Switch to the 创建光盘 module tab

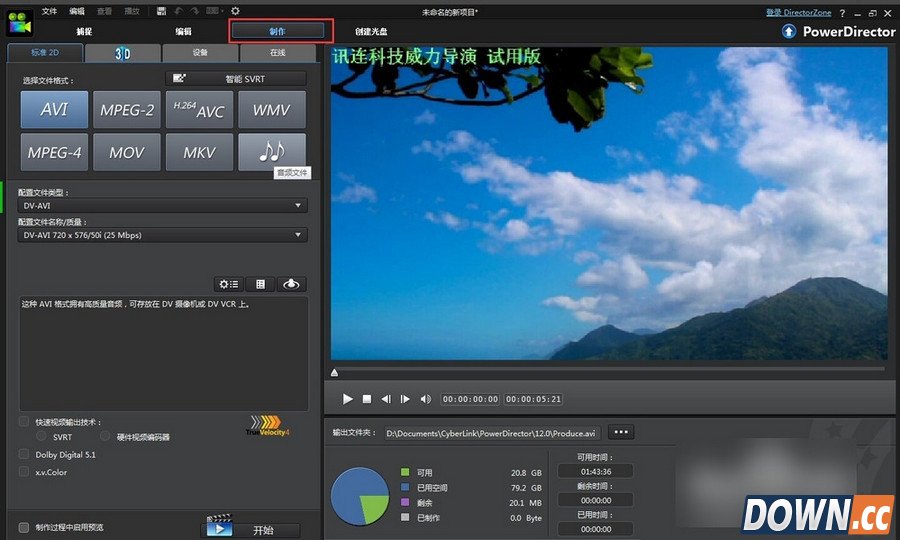(371, 32)
